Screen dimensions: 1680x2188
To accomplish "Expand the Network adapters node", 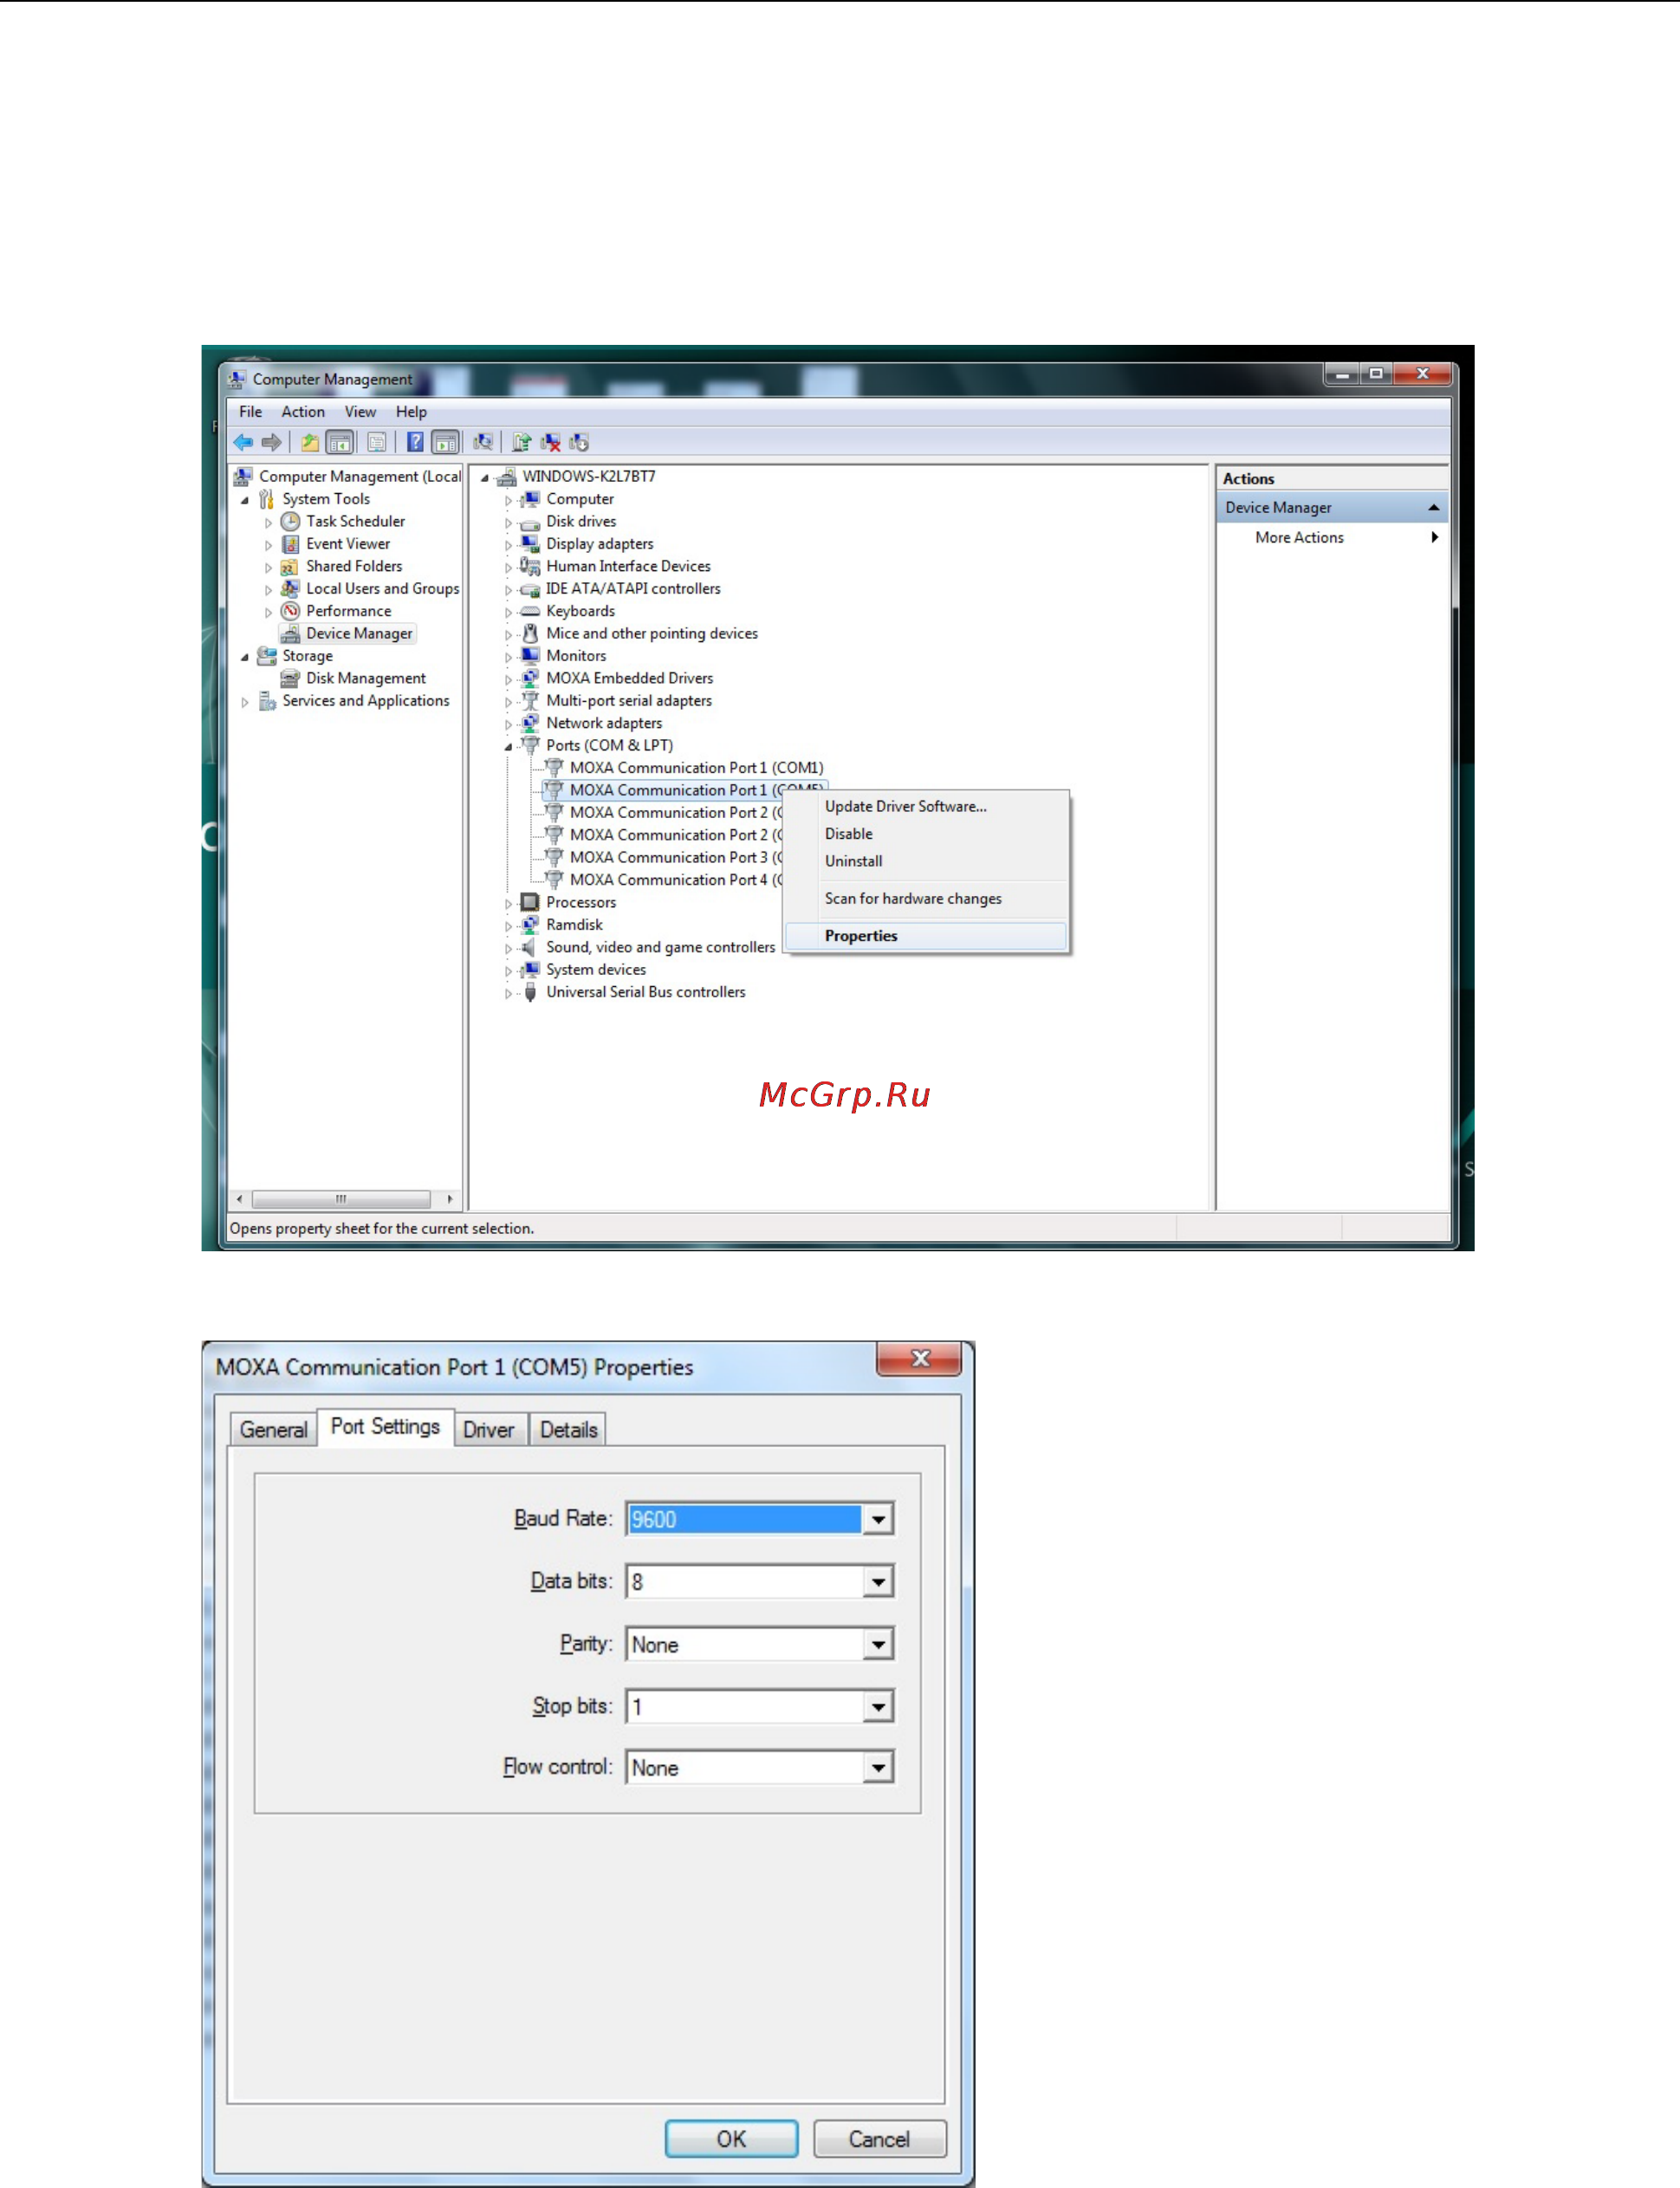I will (x=508, y=724).
